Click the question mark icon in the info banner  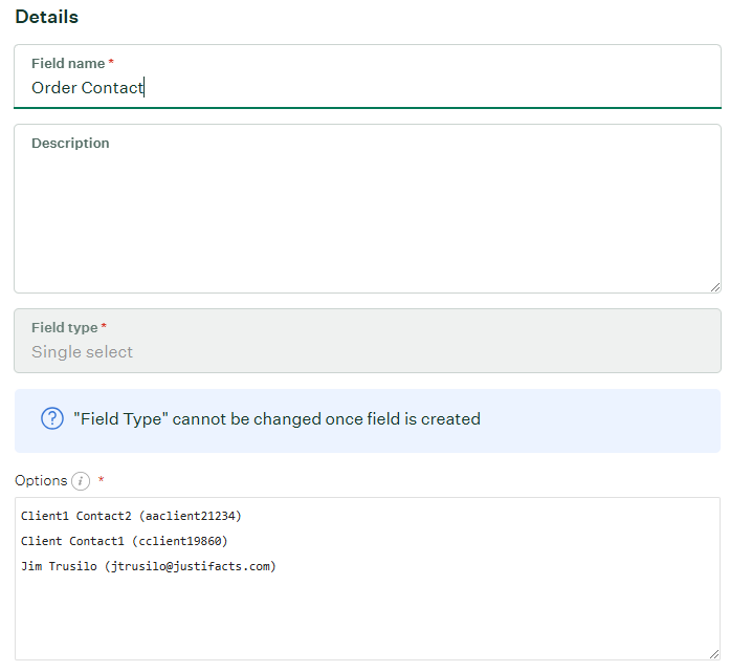coord(52,419)
